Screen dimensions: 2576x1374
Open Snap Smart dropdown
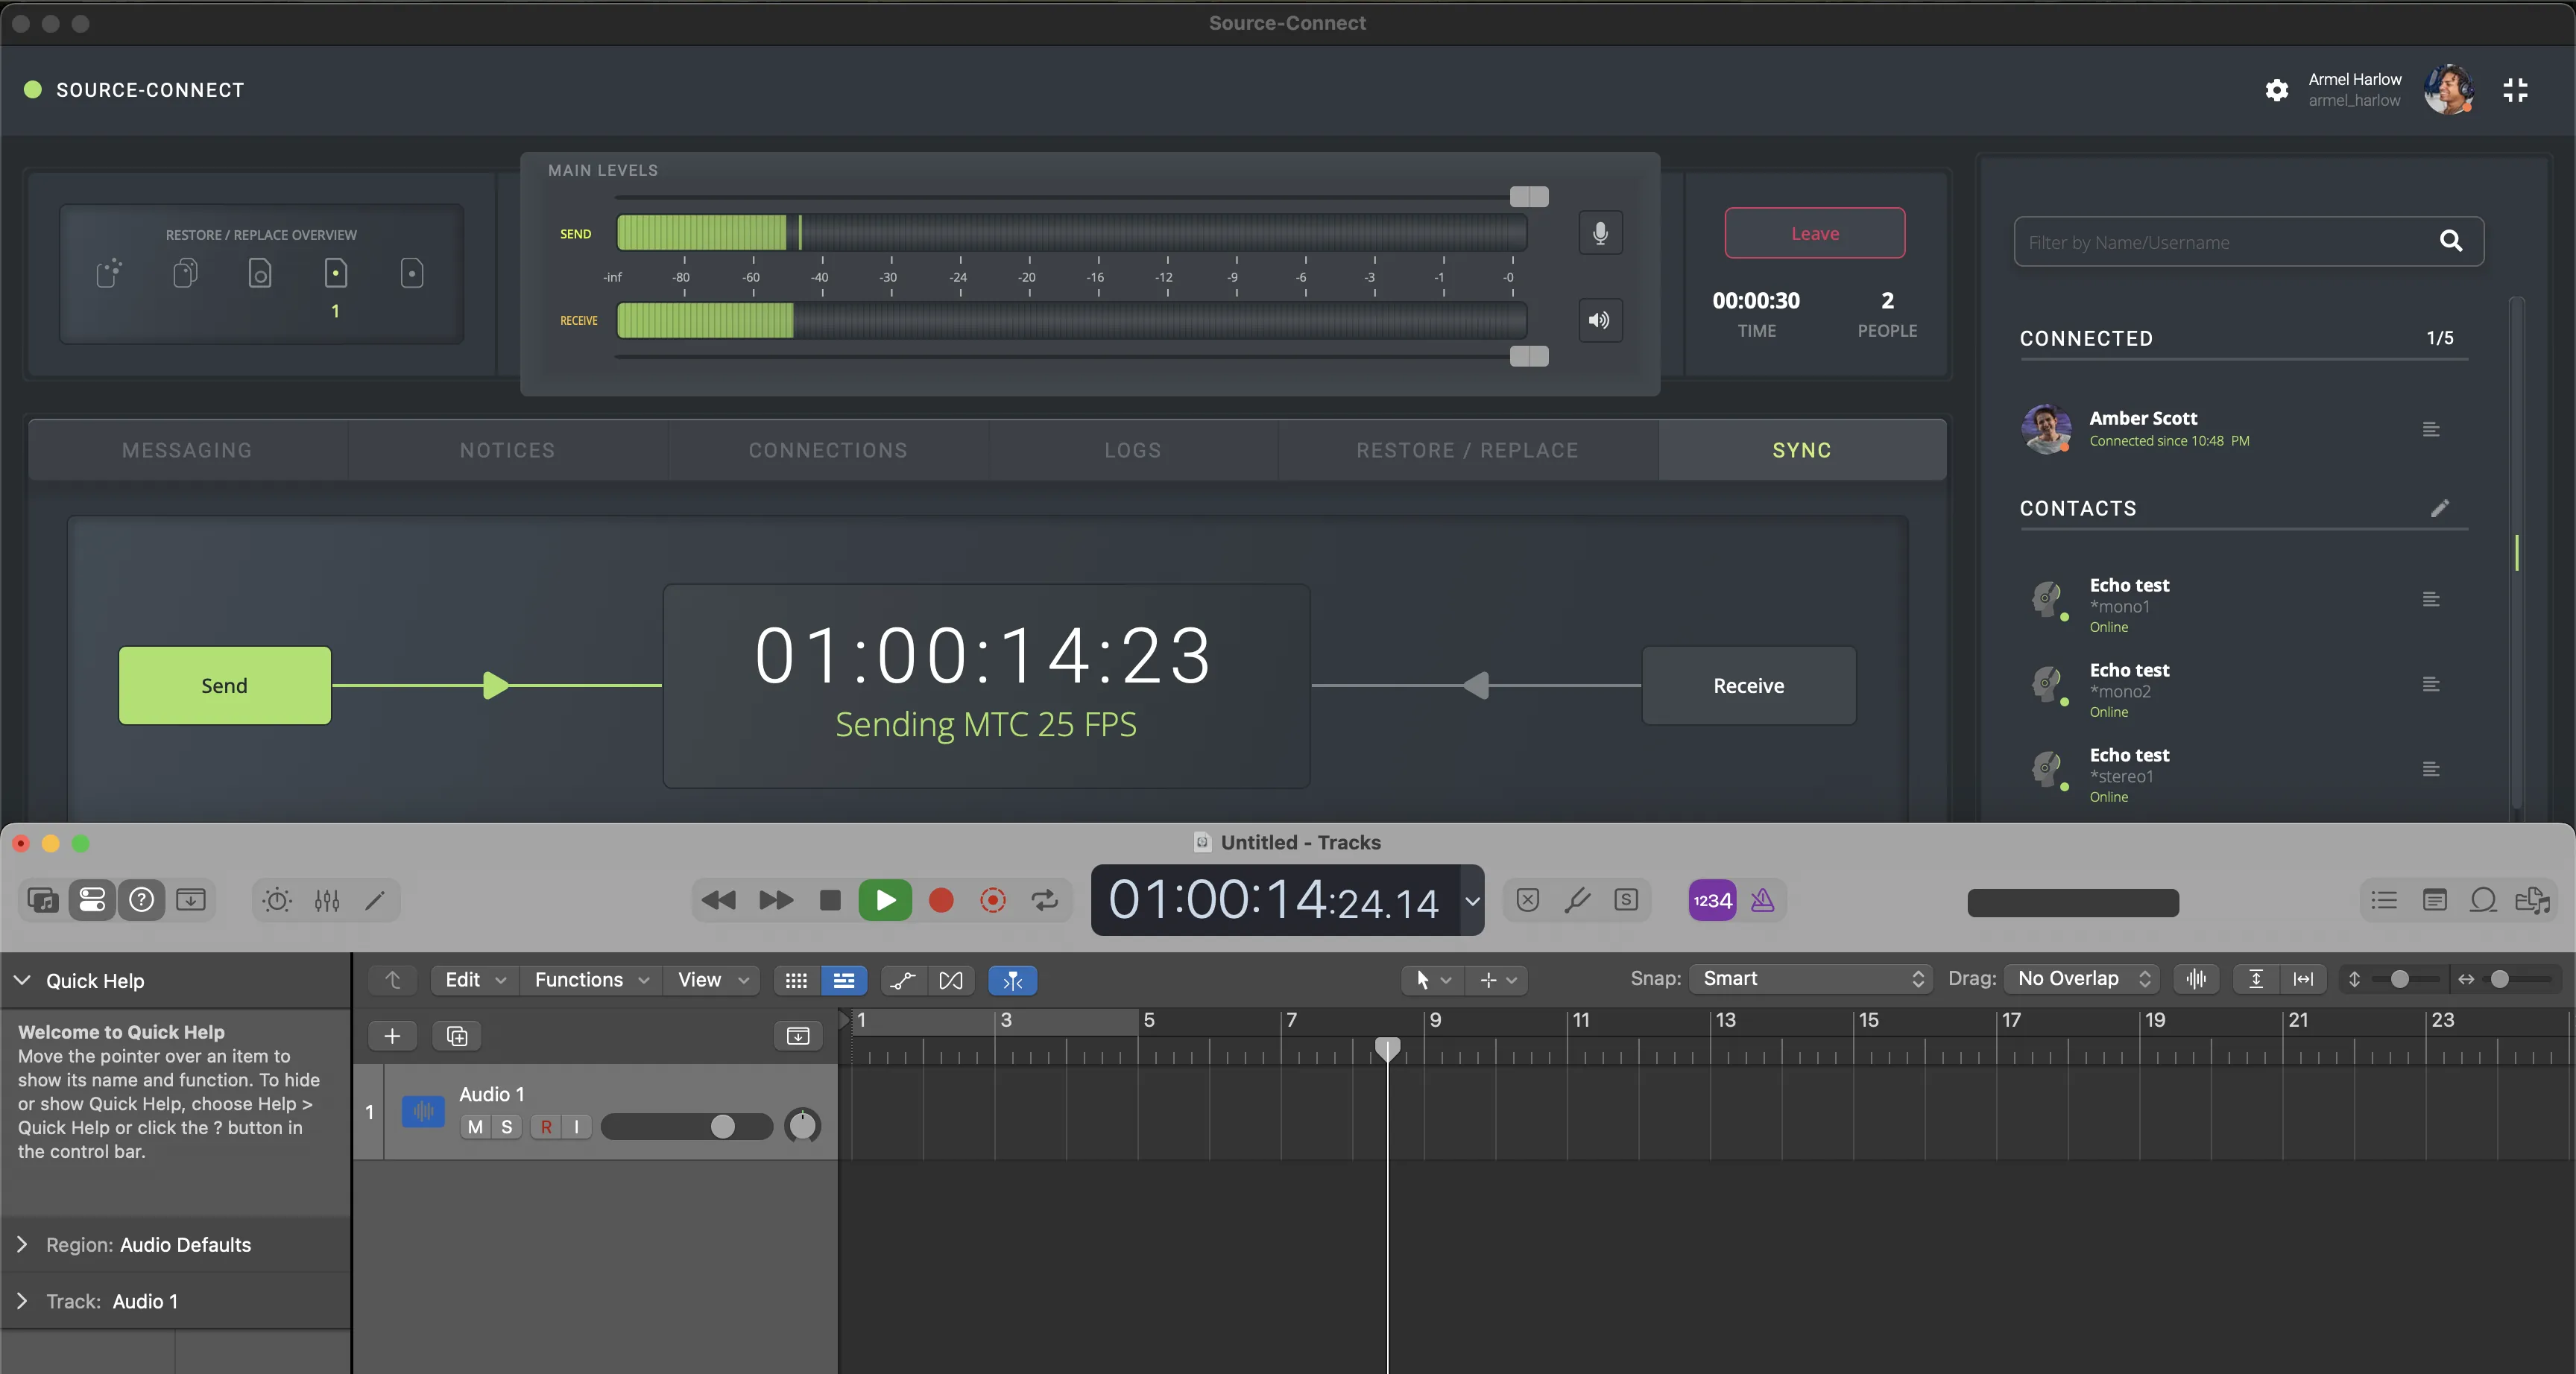(1810, 979)
